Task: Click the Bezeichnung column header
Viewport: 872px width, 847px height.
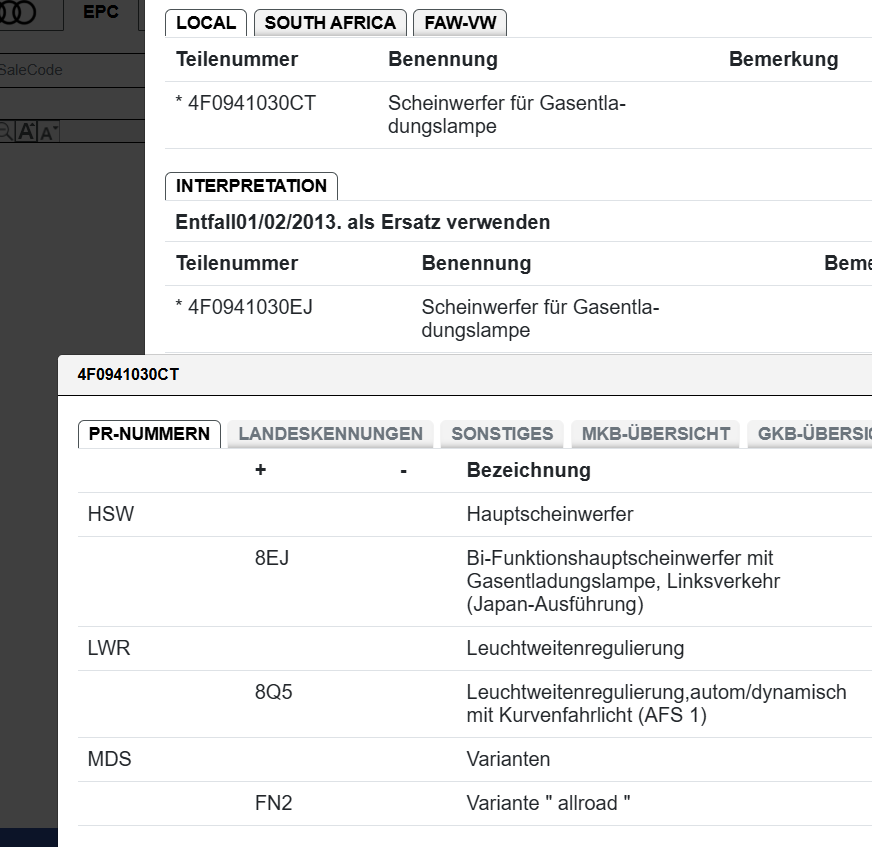Action: [x=529, y=470]
